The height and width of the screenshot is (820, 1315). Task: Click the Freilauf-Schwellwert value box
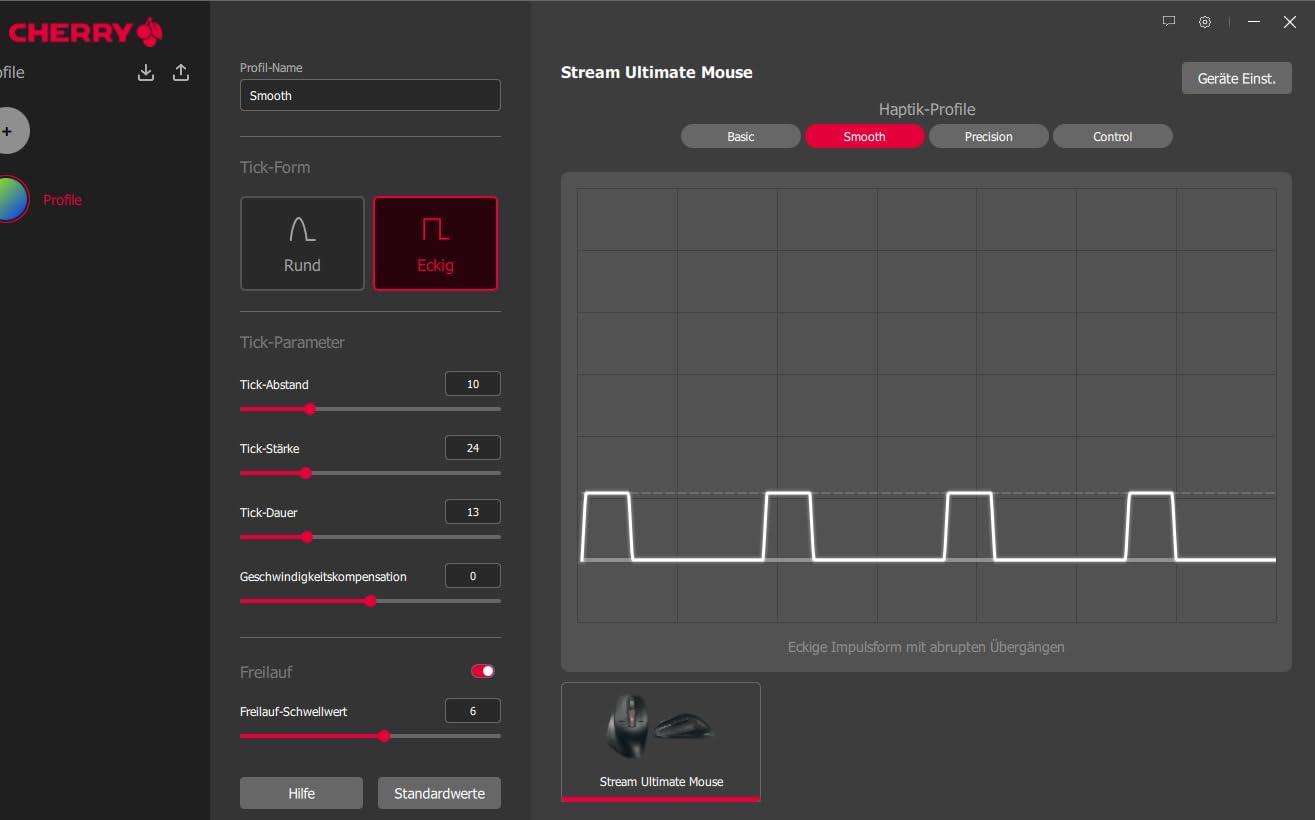pos(473,711)
